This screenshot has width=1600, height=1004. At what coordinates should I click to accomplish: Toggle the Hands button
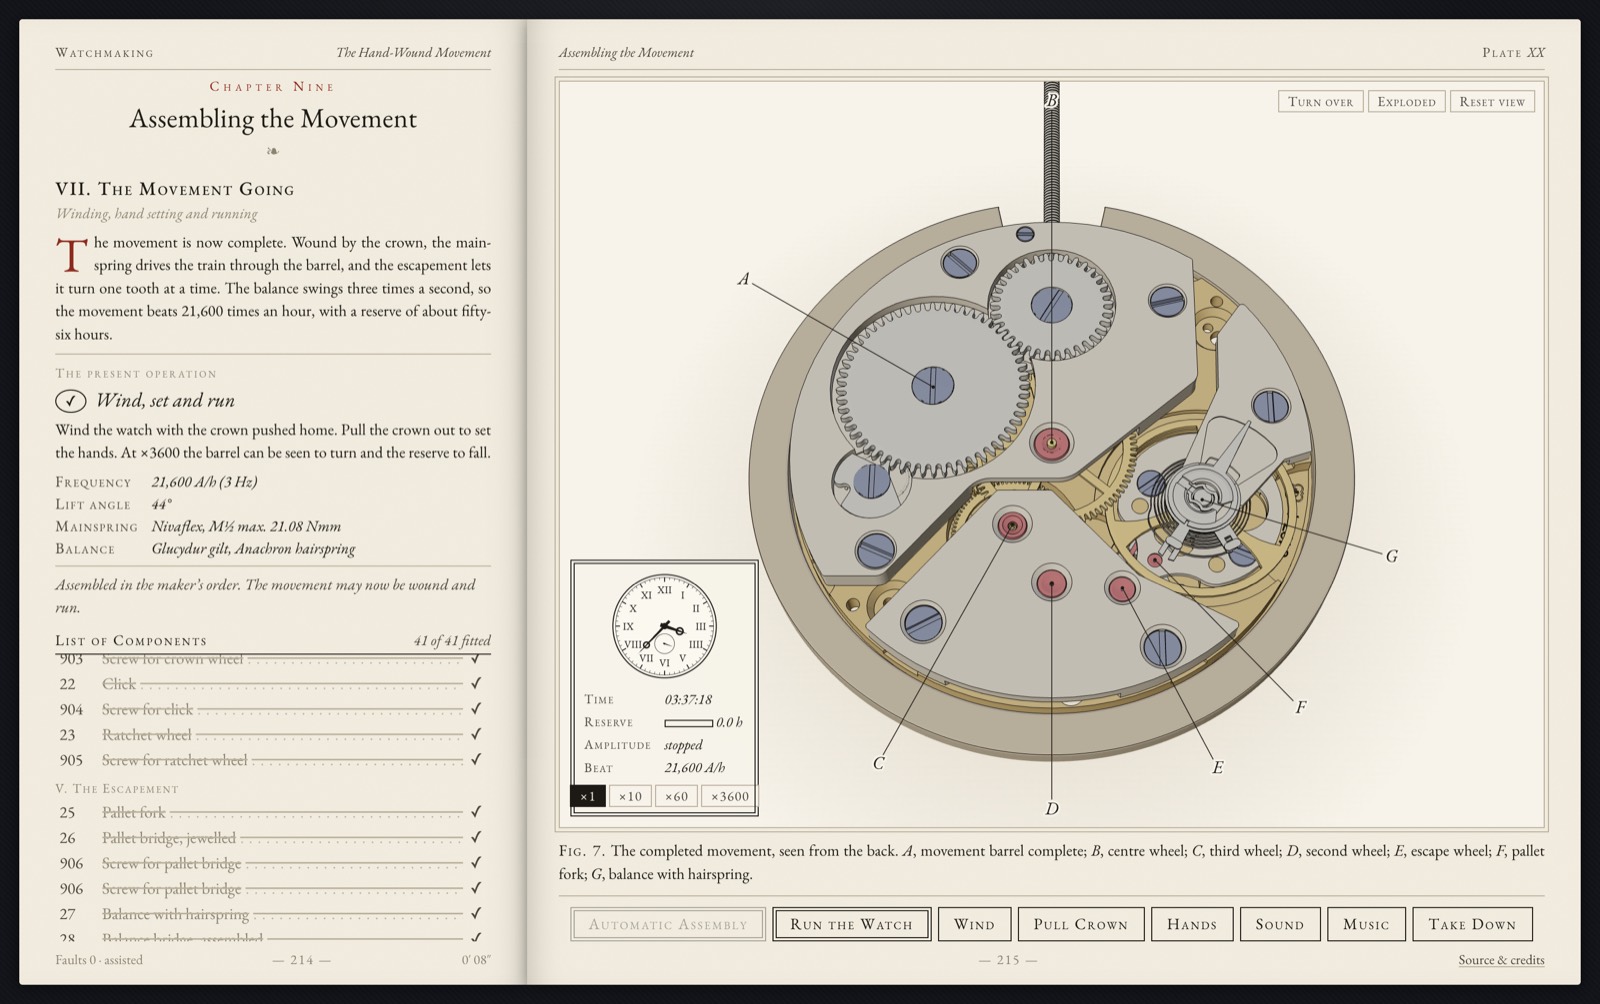1192,924
